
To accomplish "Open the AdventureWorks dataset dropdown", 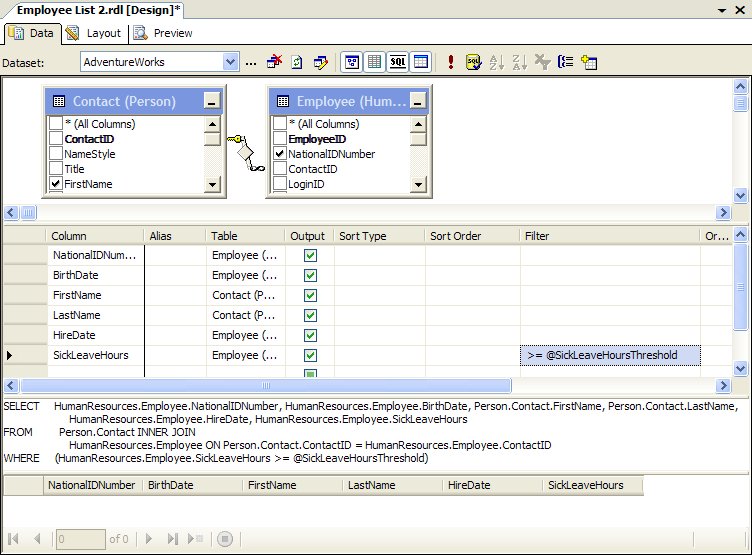I will click(231, 62).
